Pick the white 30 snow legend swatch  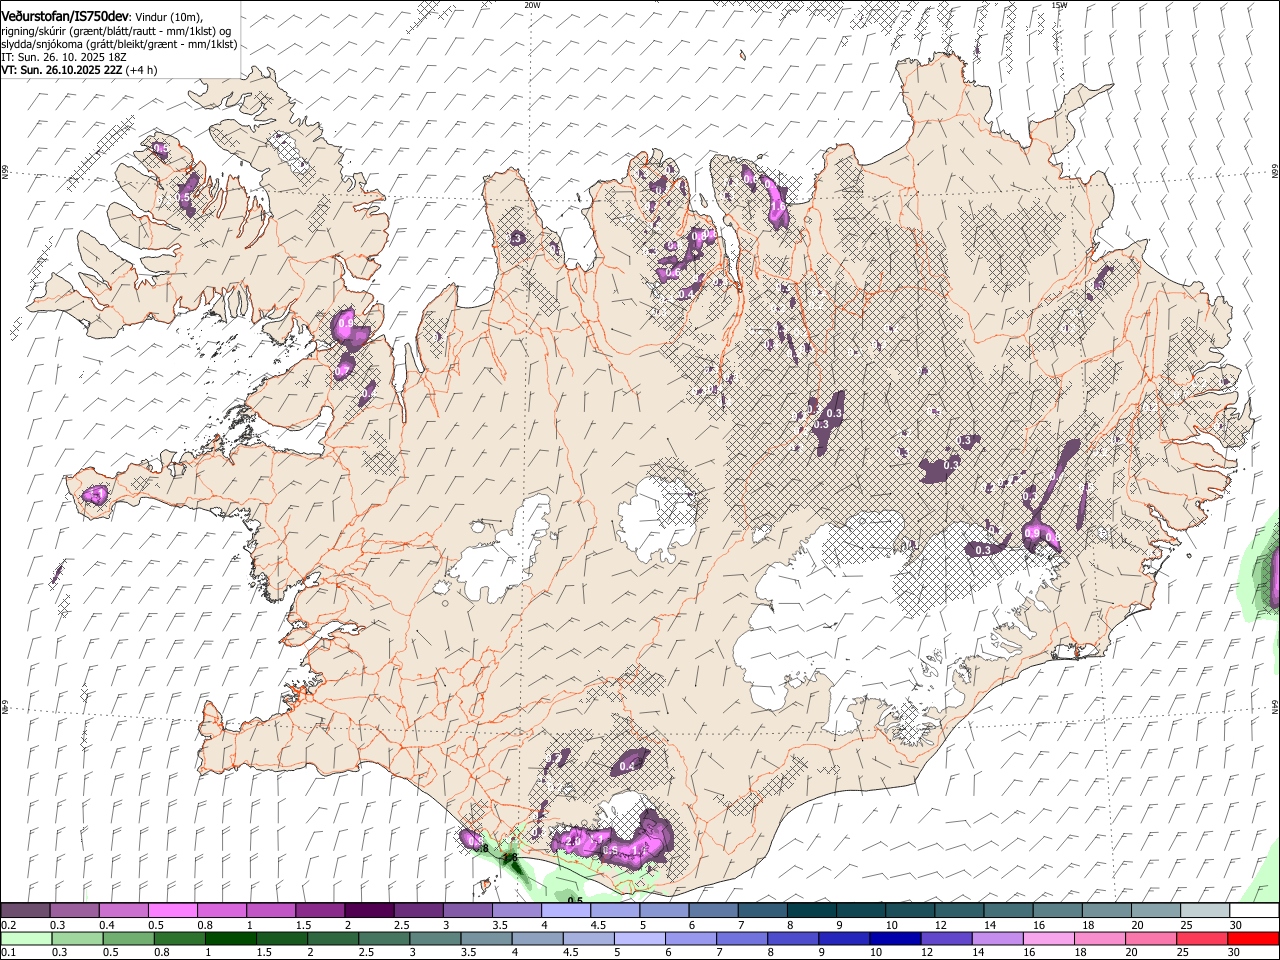coord(1254,911)
